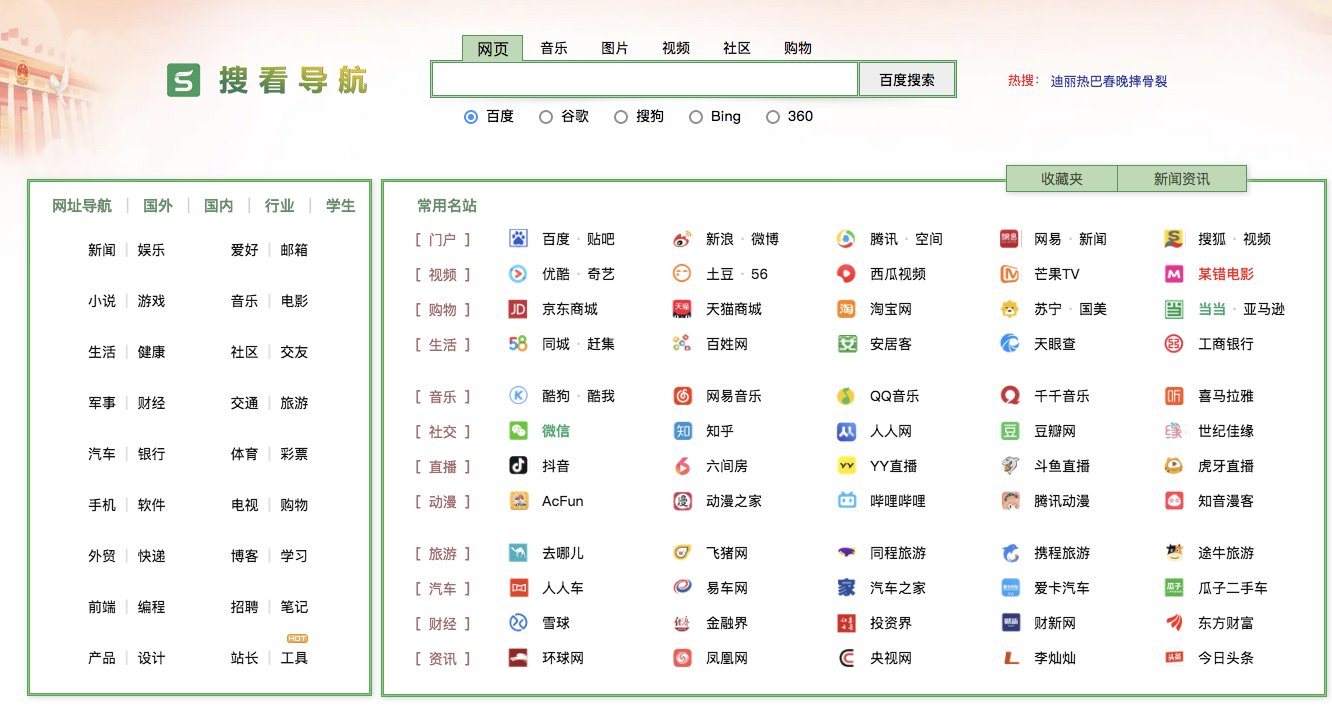1332x706 pixels.
Task: Click the 58 Tongcheng icon
Action: point(518,344)
